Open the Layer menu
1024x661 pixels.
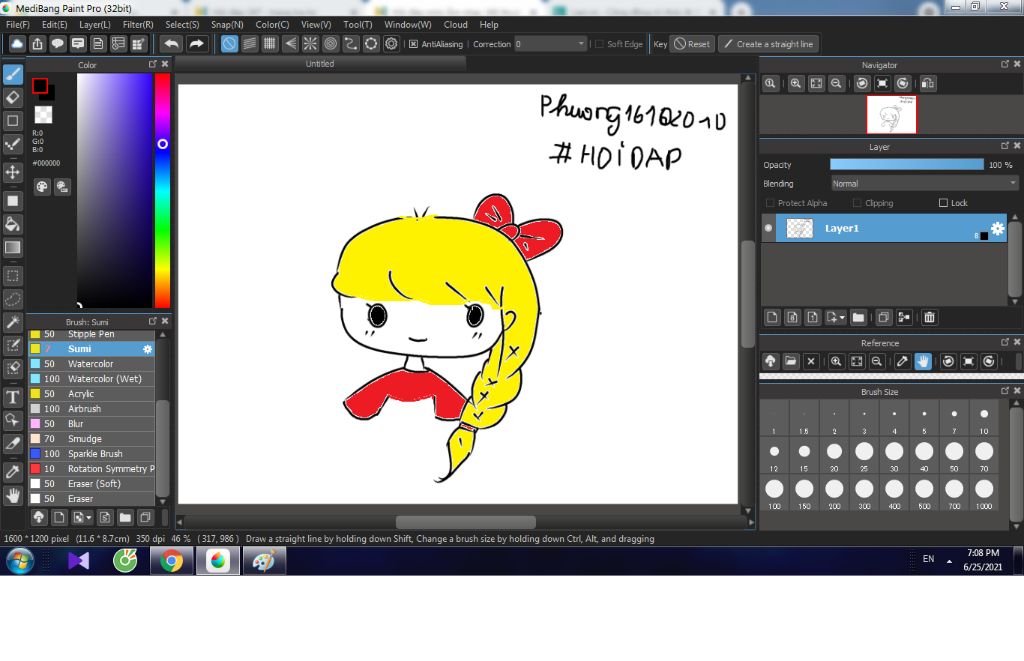tap(95, 24)
